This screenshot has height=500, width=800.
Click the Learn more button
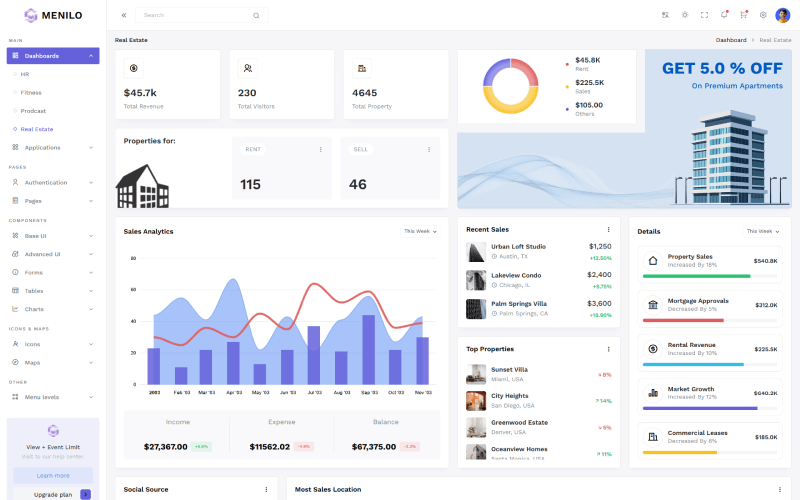click(53, 475)
